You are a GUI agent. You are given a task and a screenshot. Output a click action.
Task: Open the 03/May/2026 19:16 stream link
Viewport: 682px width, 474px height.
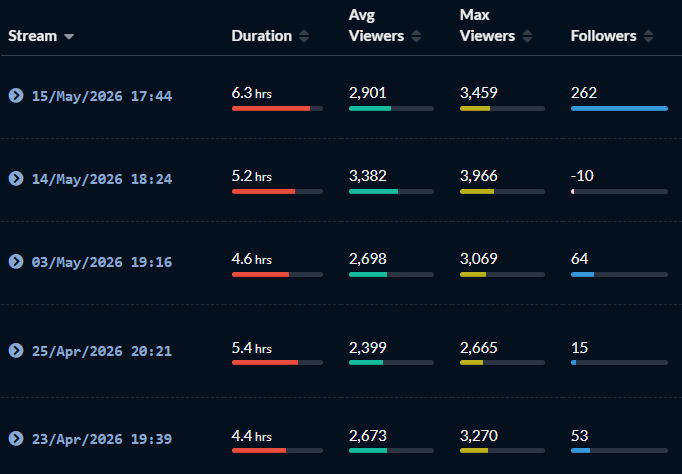click(x=102, y=262)
